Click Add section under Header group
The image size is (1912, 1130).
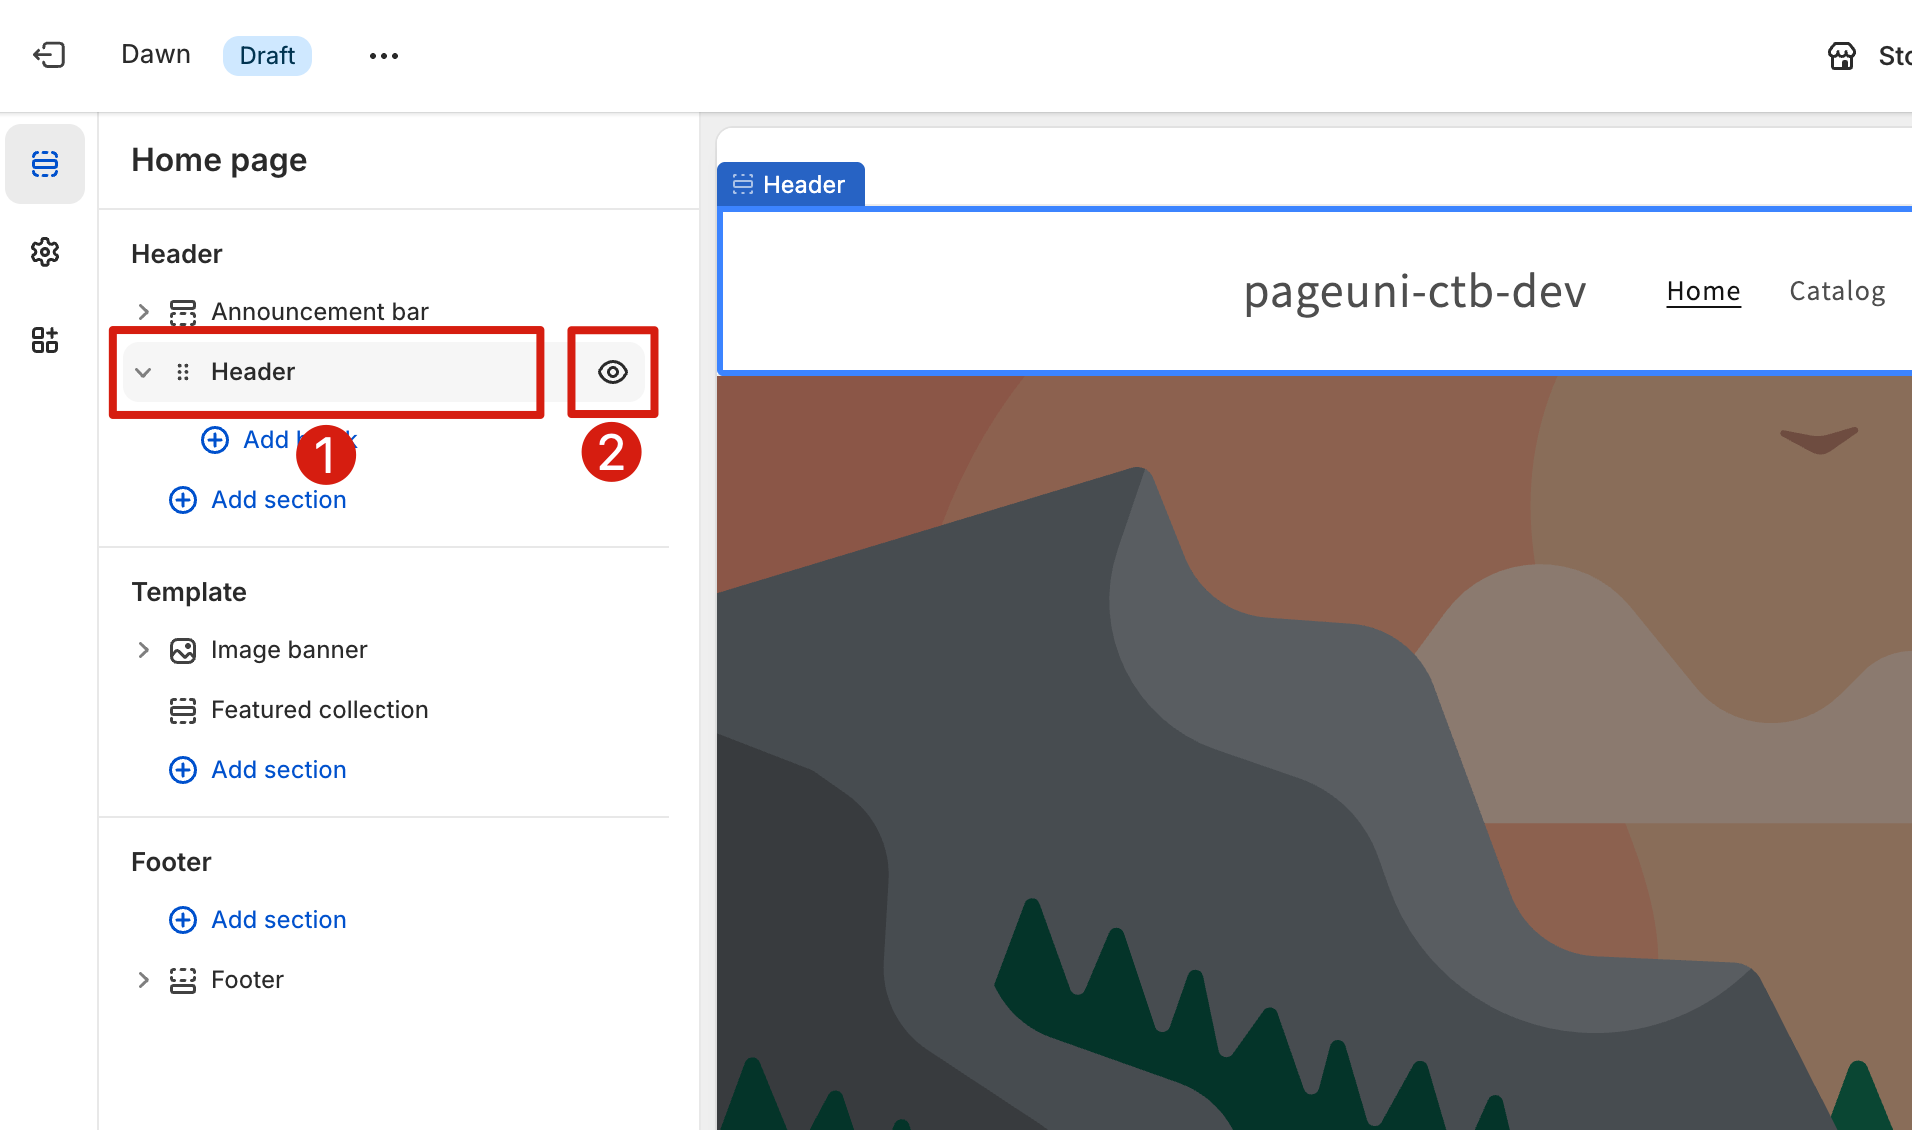coord(279,500)
